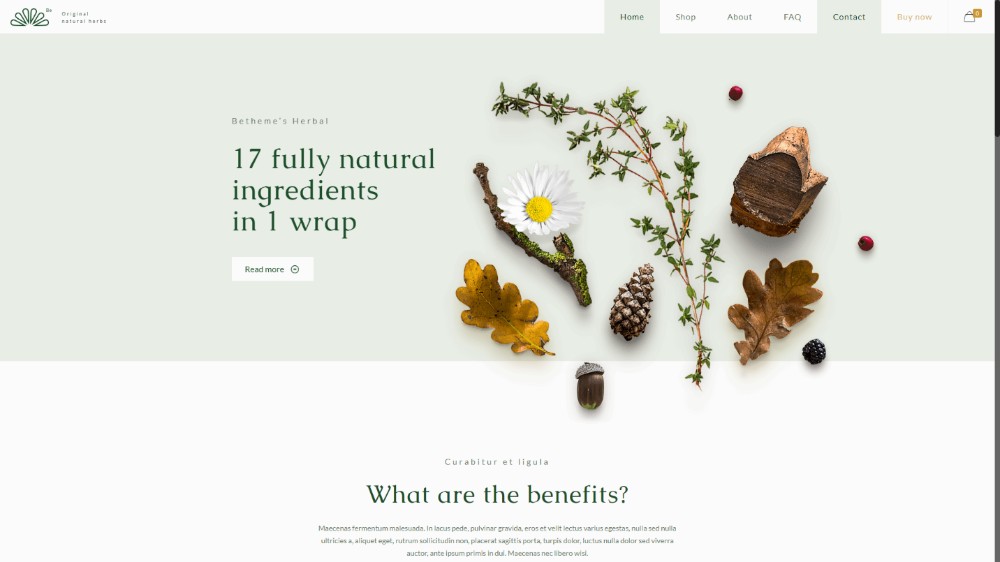Open the Contact page

[x=849, y=17]
